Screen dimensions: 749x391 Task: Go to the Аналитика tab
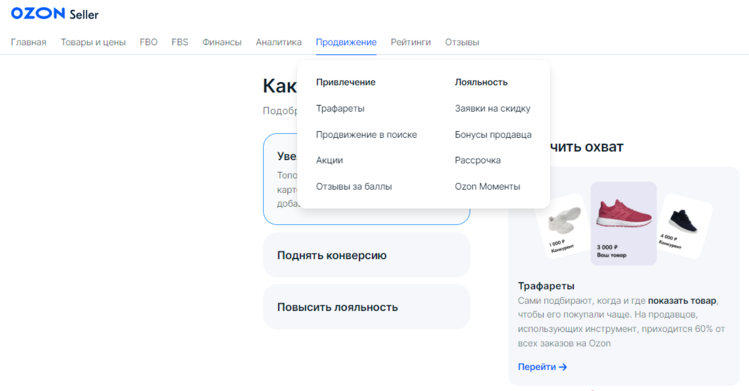pos(278,42)
